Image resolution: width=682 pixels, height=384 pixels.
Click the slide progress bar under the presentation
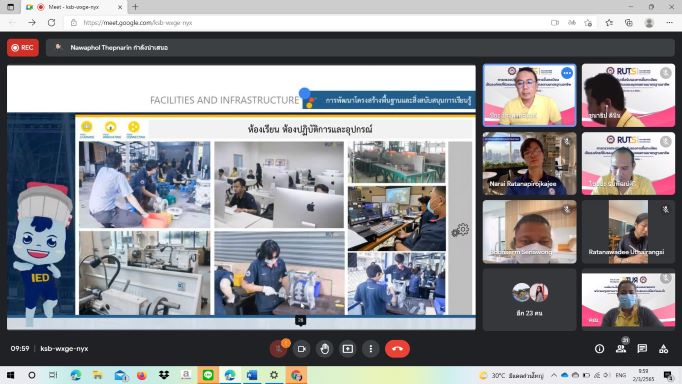pyautogui.click(x=241, y=323)
